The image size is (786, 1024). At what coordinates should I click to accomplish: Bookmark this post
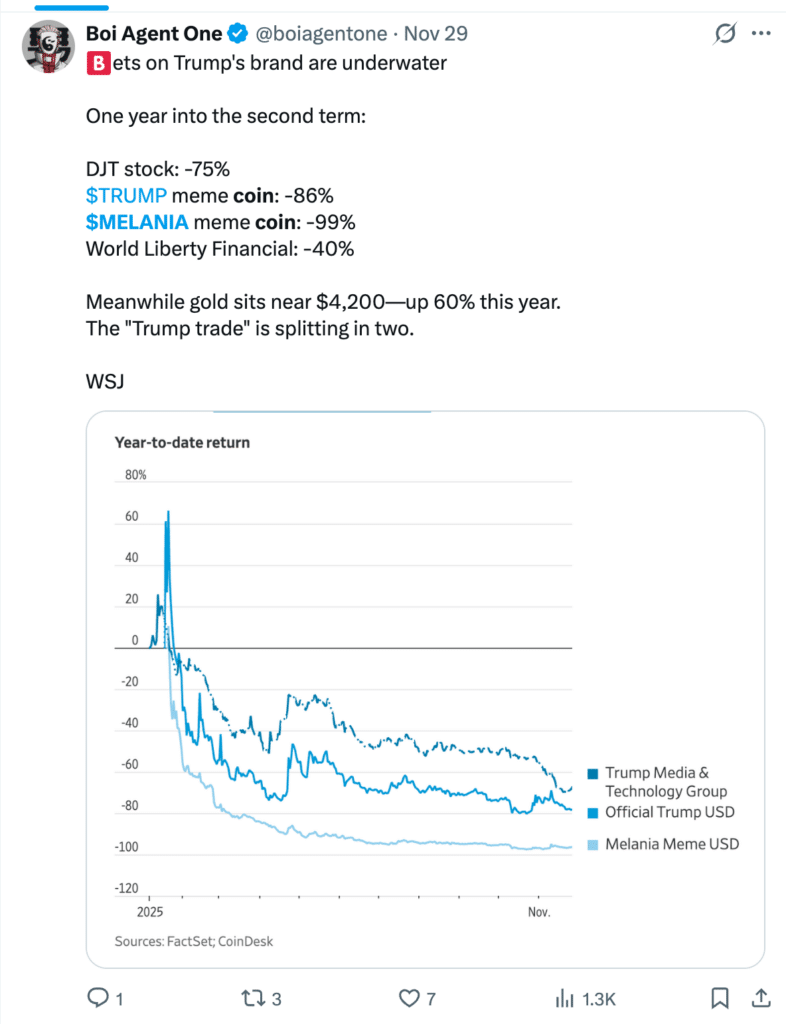point(719,997)
